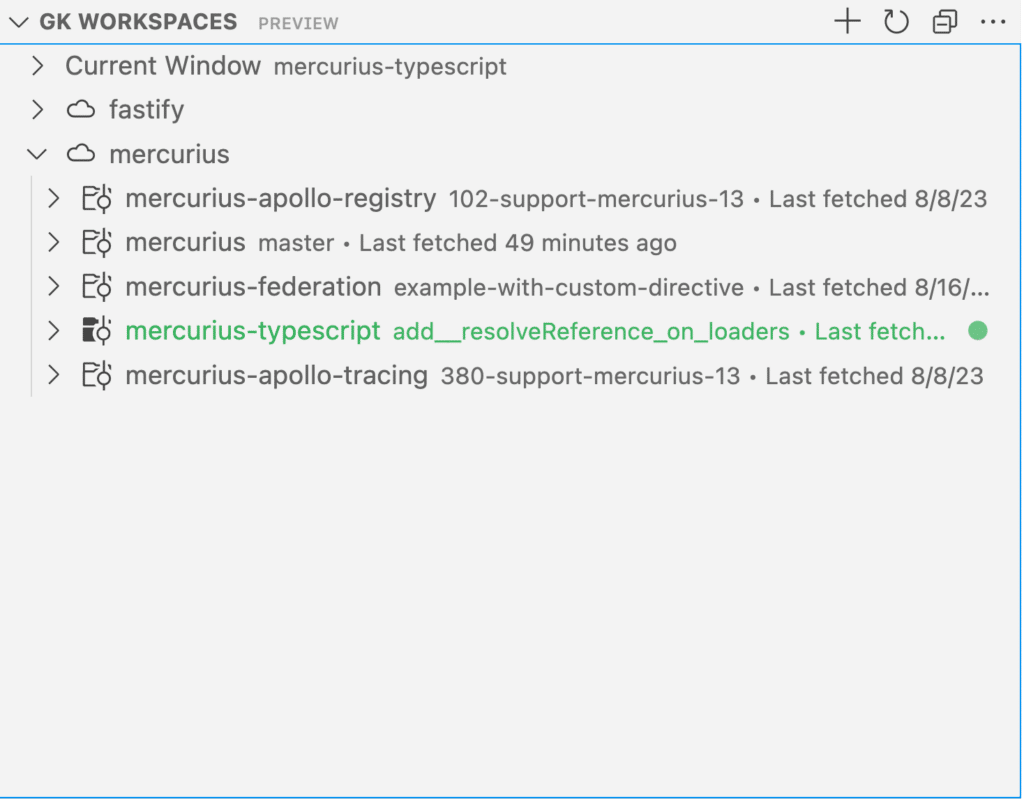This screenshot has height=799, width=1024.
Task: Click the mercurius-federation repository icon
Action: pos(97,287)
